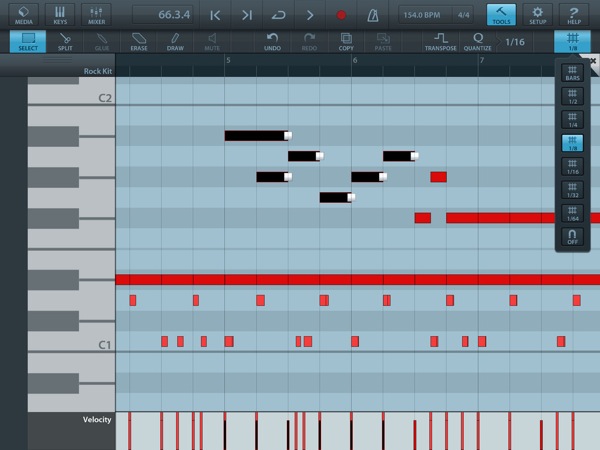600x450 pixels.
Task: Tap the C2 piano key
Action: tap(72, 95)
